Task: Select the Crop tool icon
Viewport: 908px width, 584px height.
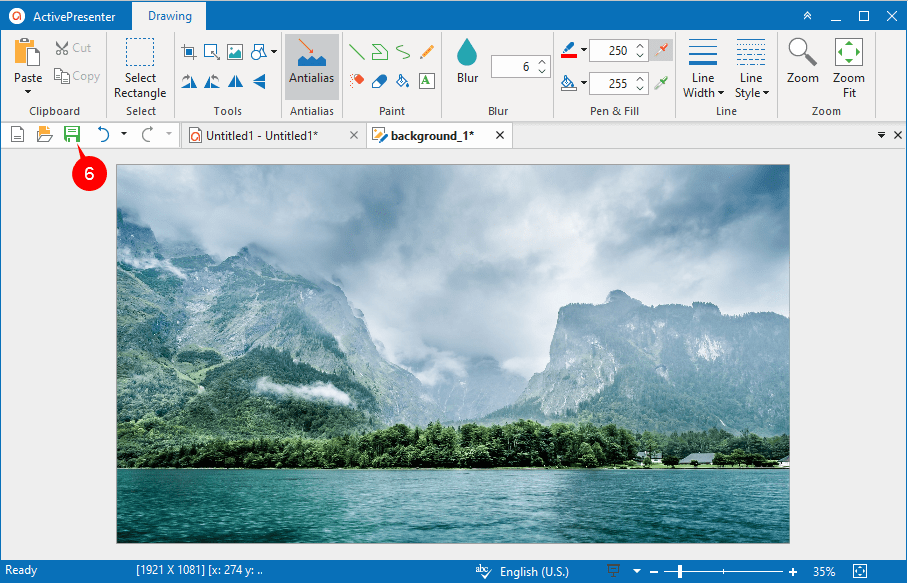Action: 189,52
